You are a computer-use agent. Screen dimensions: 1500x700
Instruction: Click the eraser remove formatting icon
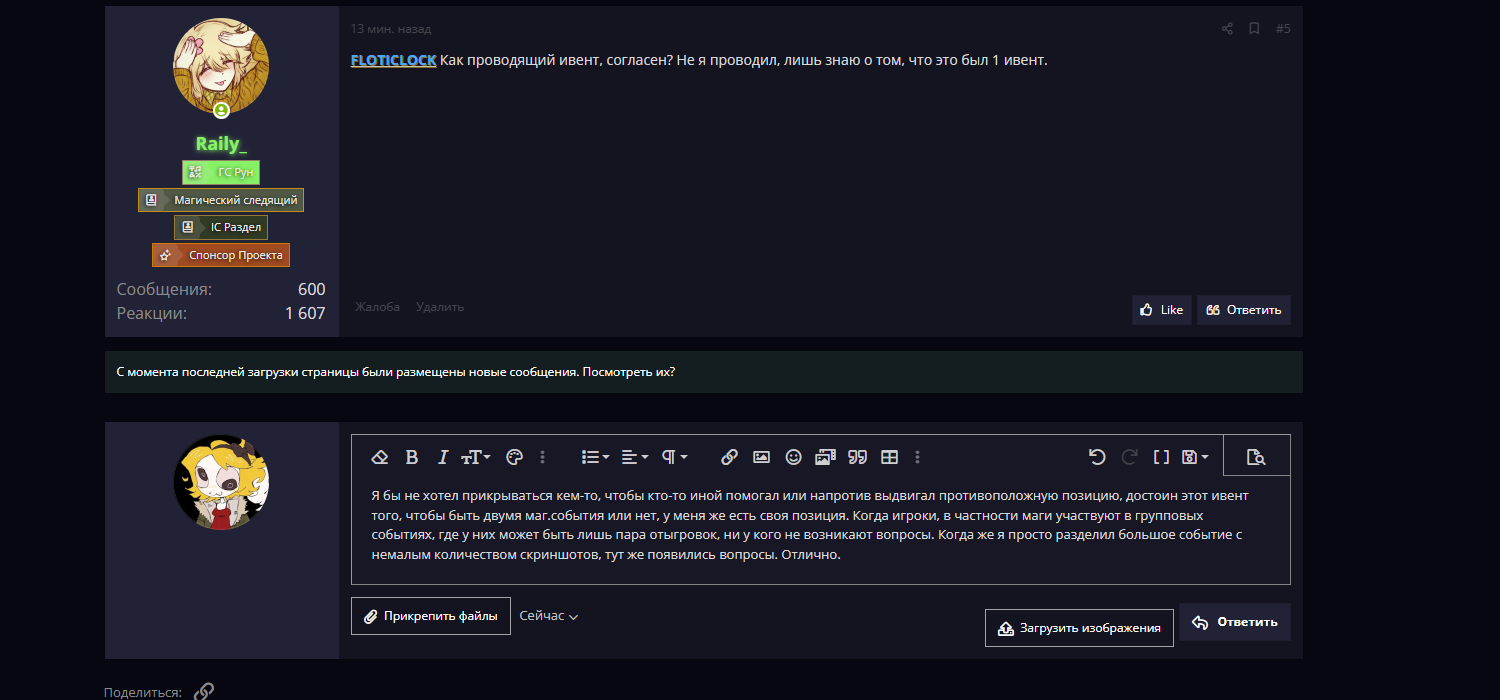[379, 457]
